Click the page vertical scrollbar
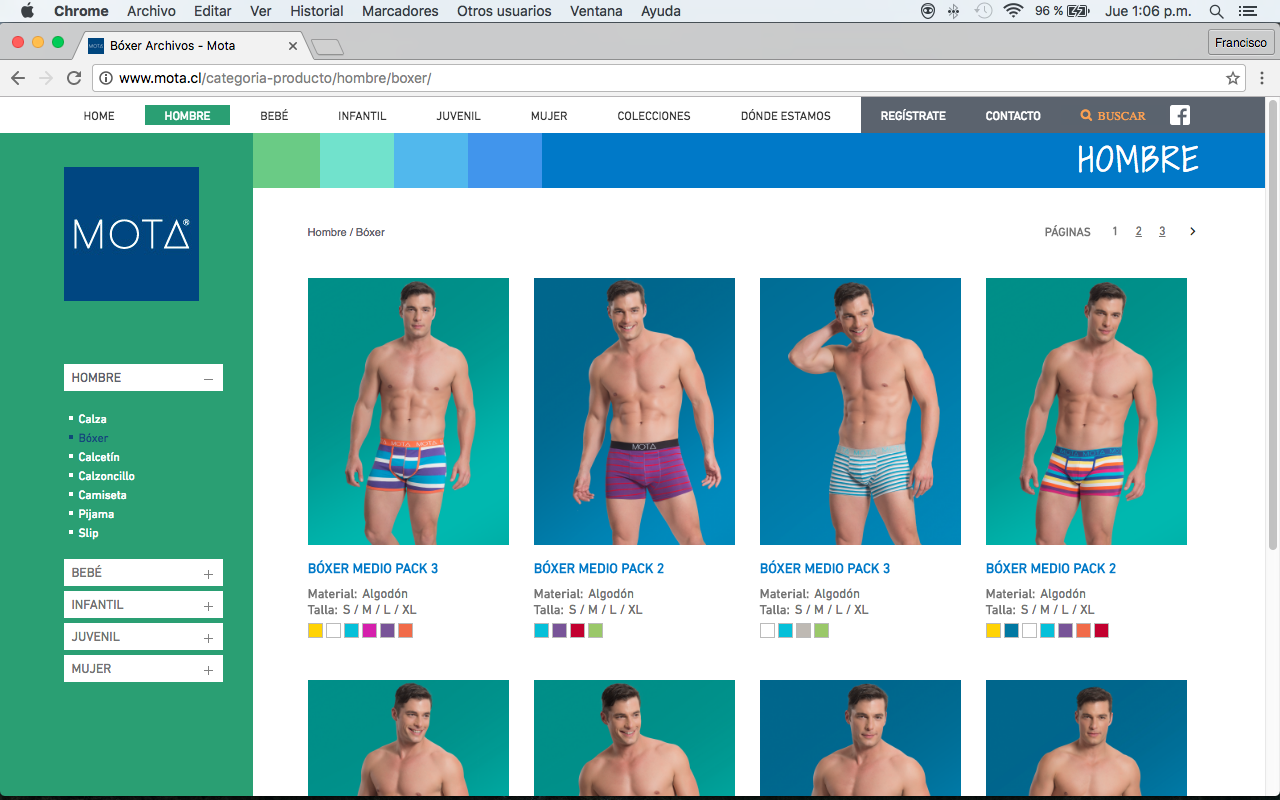Image resolution: width=1280 pixels, height=800 pixels. pyautogui.click(x=1273, y=324)
